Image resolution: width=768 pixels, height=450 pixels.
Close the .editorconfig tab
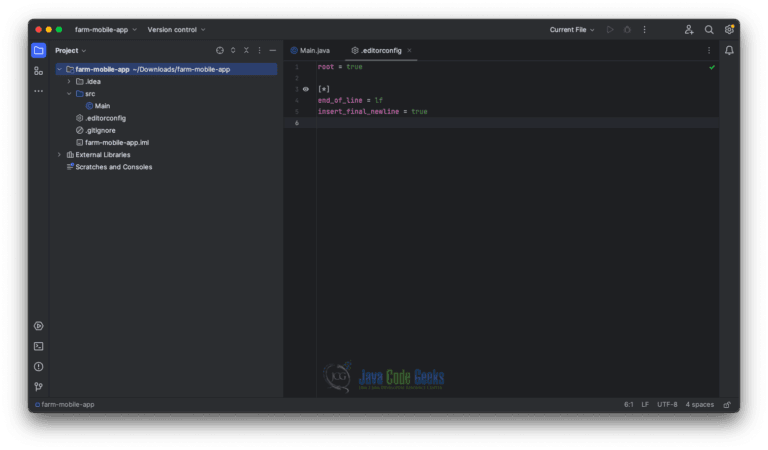pos(409,50)
